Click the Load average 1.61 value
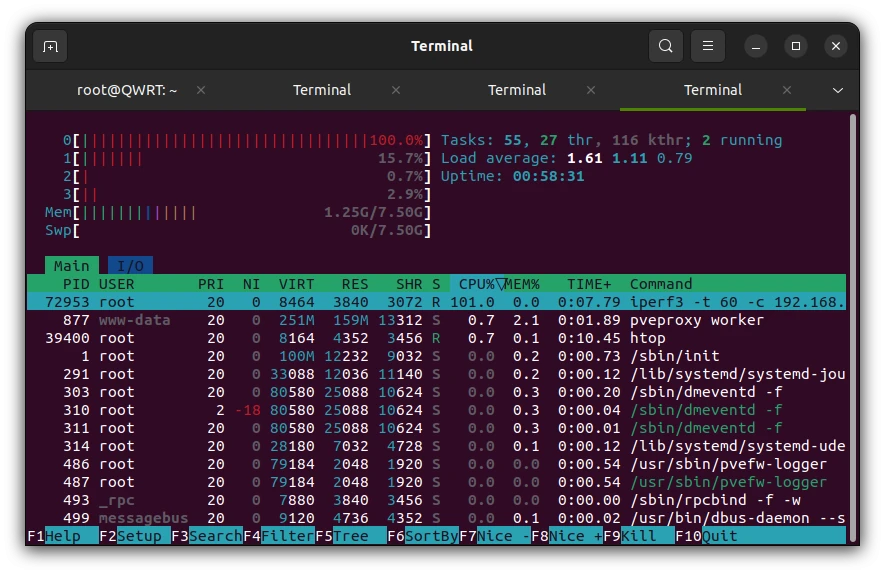This screenshot has height=574, width=885. click(x=585, y=158)
